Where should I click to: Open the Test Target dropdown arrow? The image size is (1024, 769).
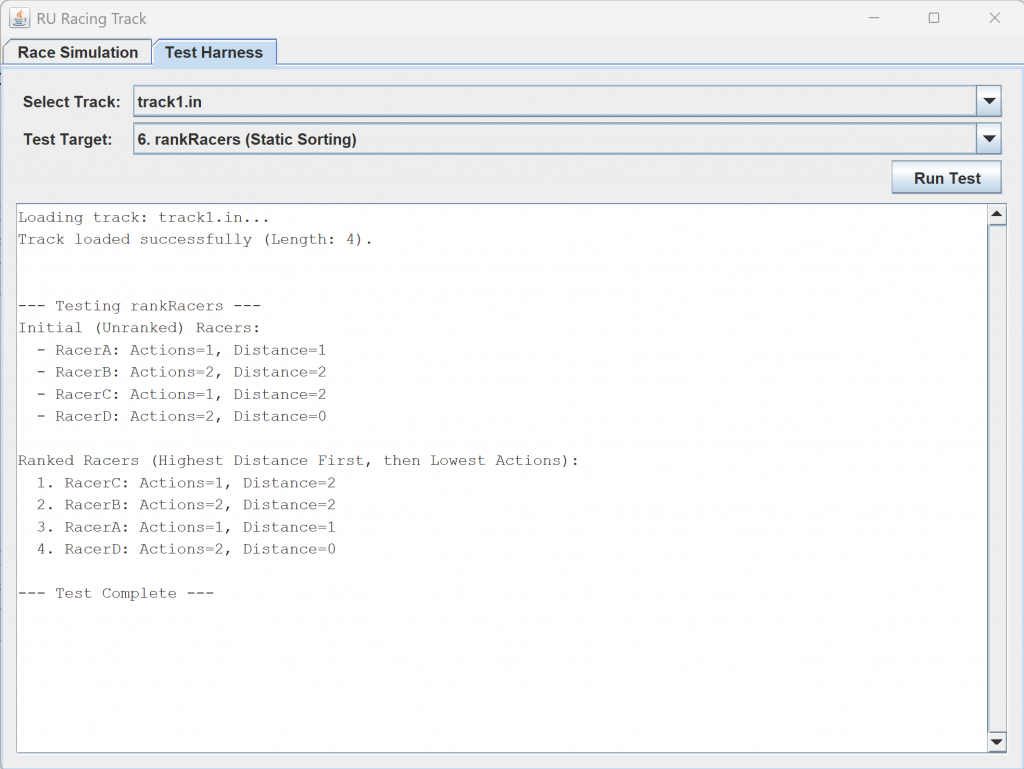click(989, 138)
